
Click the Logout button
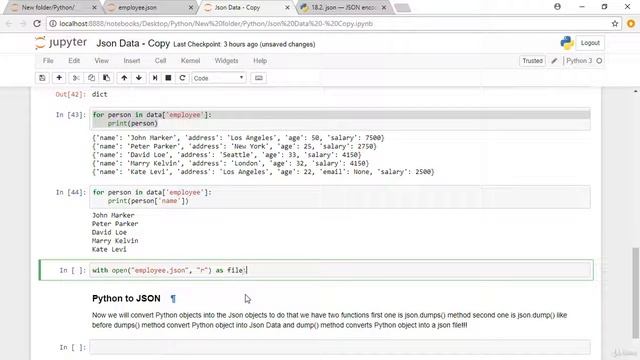(x=590, y=43)
